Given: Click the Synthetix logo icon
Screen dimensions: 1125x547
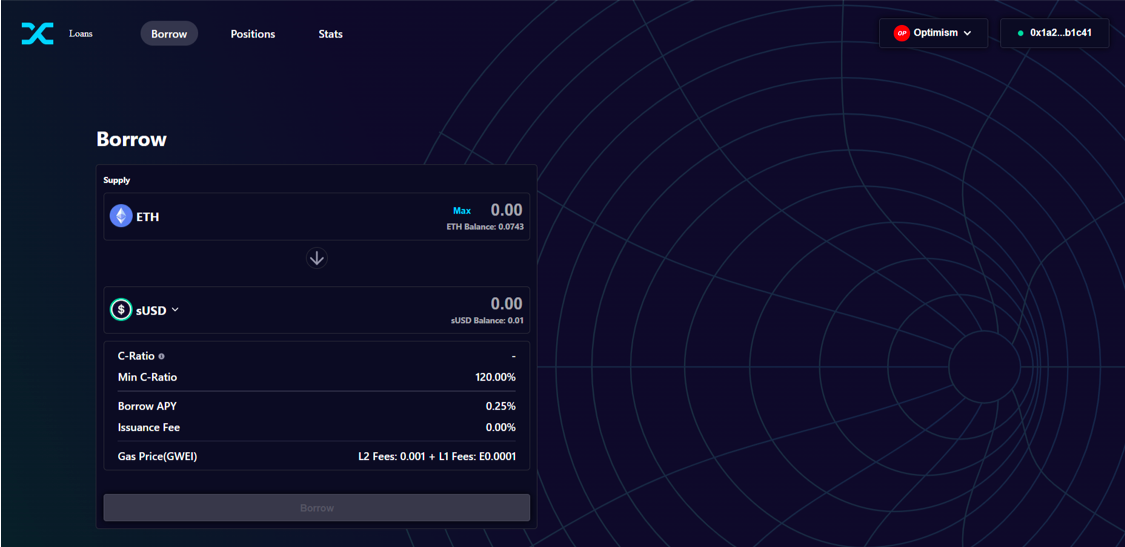Looking at the screenshot, I should 37,33.
